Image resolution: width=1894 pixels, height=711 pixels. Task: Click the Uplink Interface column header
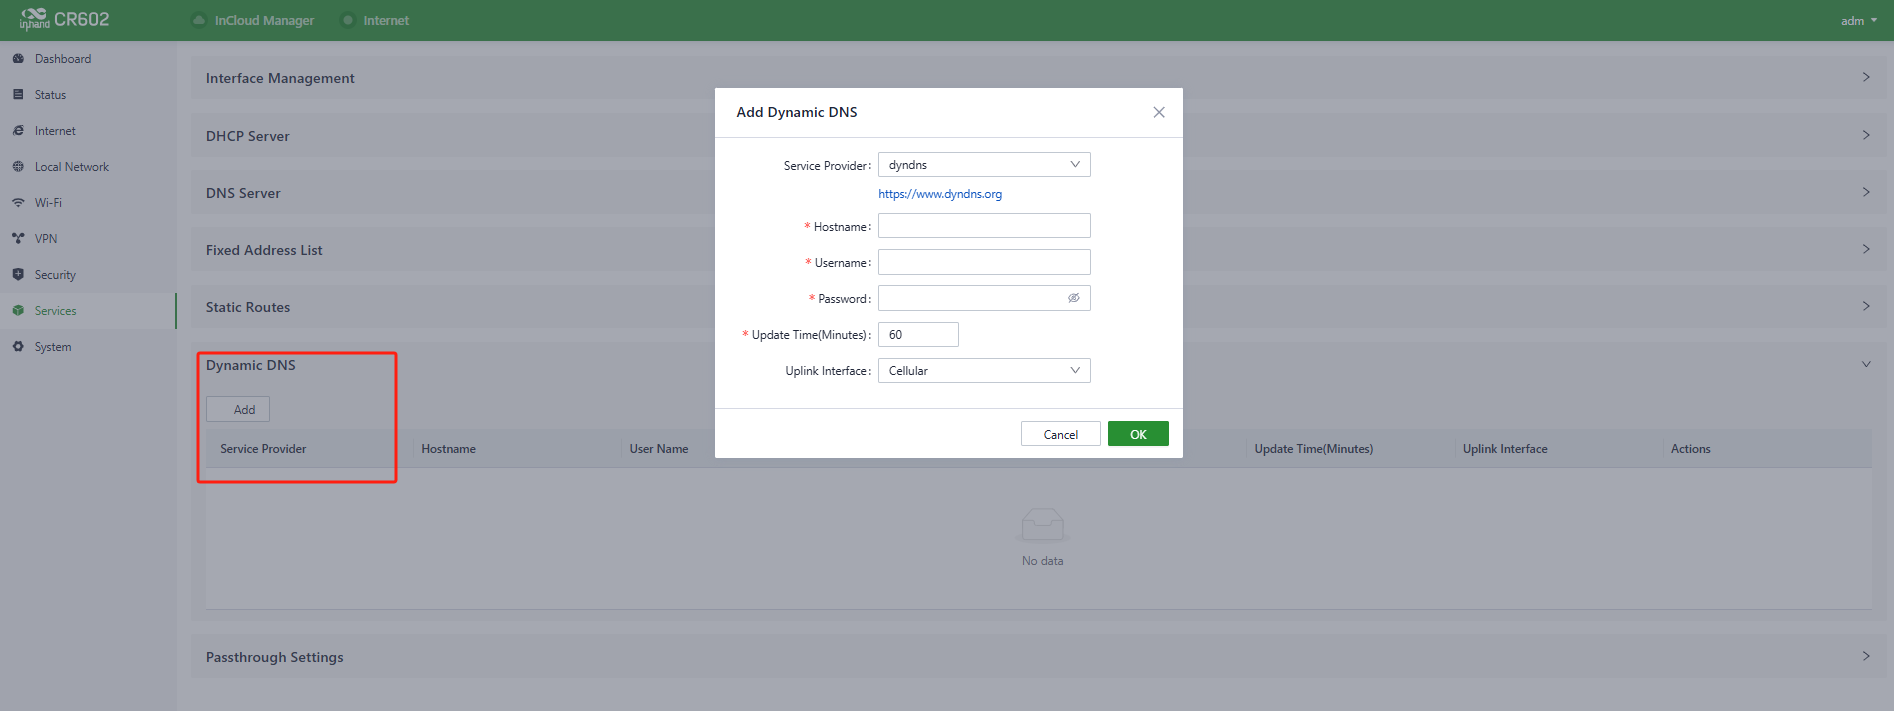tap(1505, 449)
